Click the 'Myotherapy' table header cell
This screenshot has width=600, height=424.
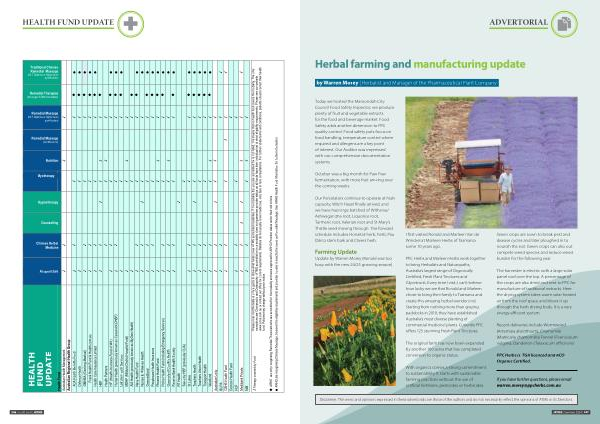click(x=42, y=181)
